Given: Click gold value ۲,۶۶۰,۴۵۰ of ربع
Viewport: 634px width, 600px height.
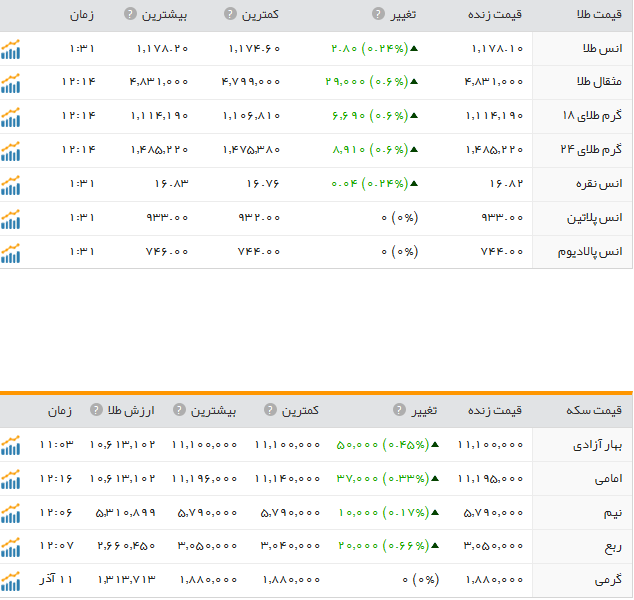Looking at the screenshot, I should 127,546.
